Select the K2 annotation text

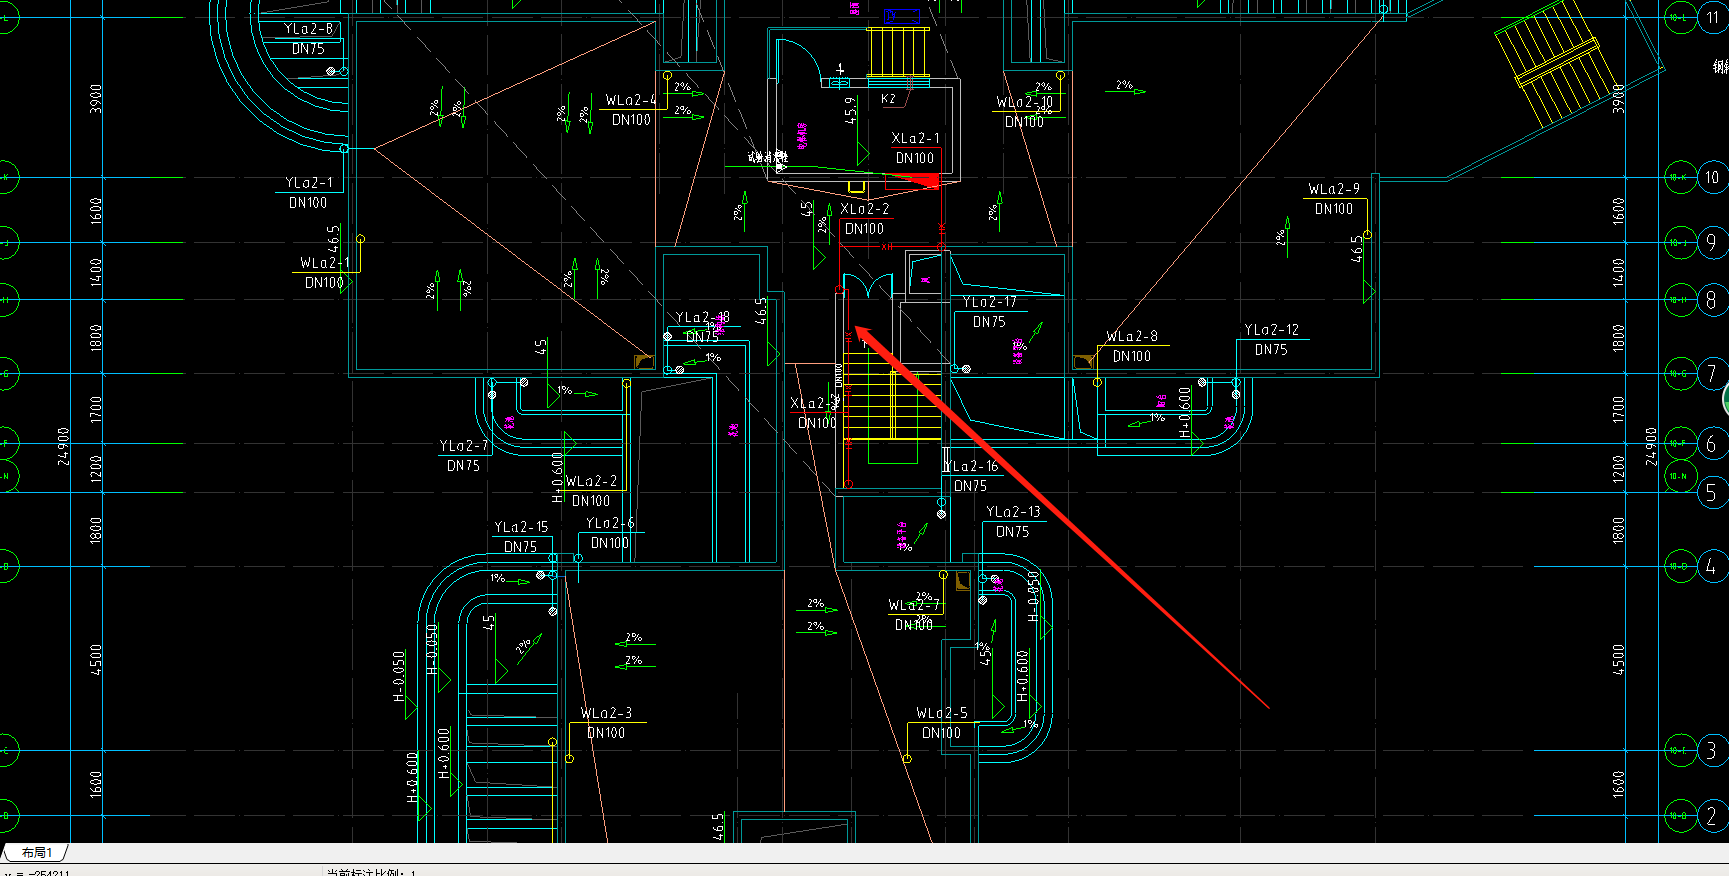(x=888, y=99)
